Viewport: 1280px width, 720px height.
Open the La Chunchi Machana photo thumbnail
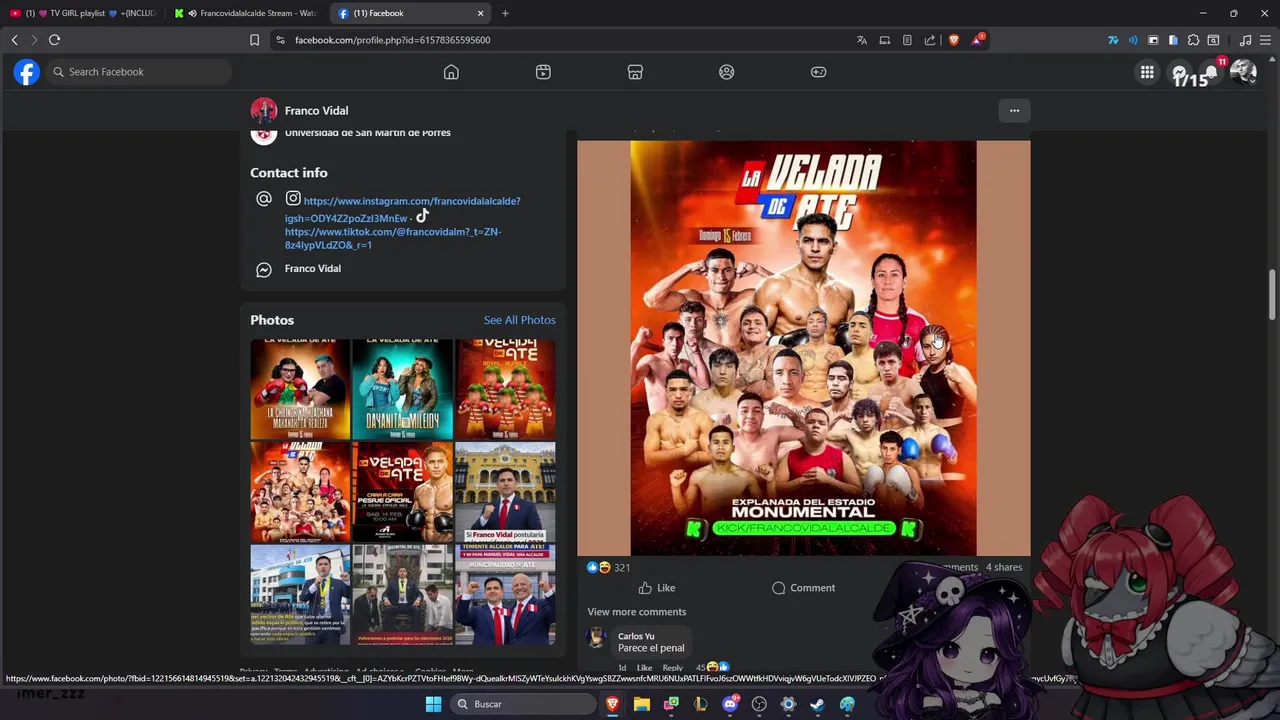pos(300,389)
